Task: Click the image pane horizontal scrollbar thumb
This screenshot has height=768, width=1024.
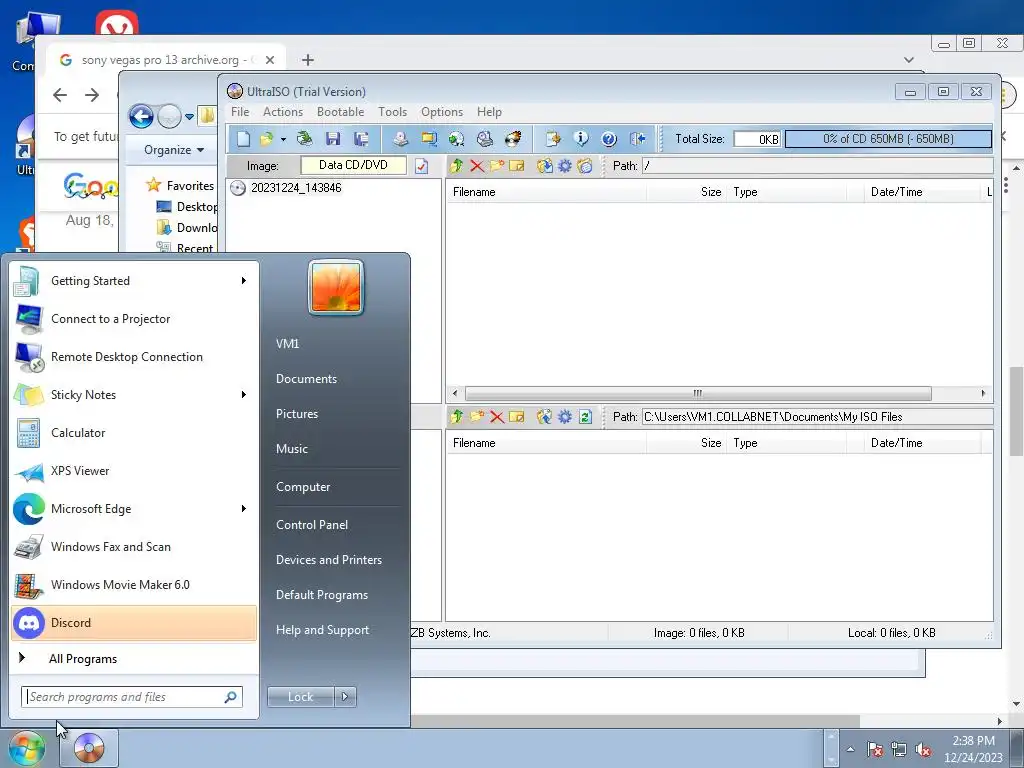Action: pyautogui.click(x=697, y=394)
